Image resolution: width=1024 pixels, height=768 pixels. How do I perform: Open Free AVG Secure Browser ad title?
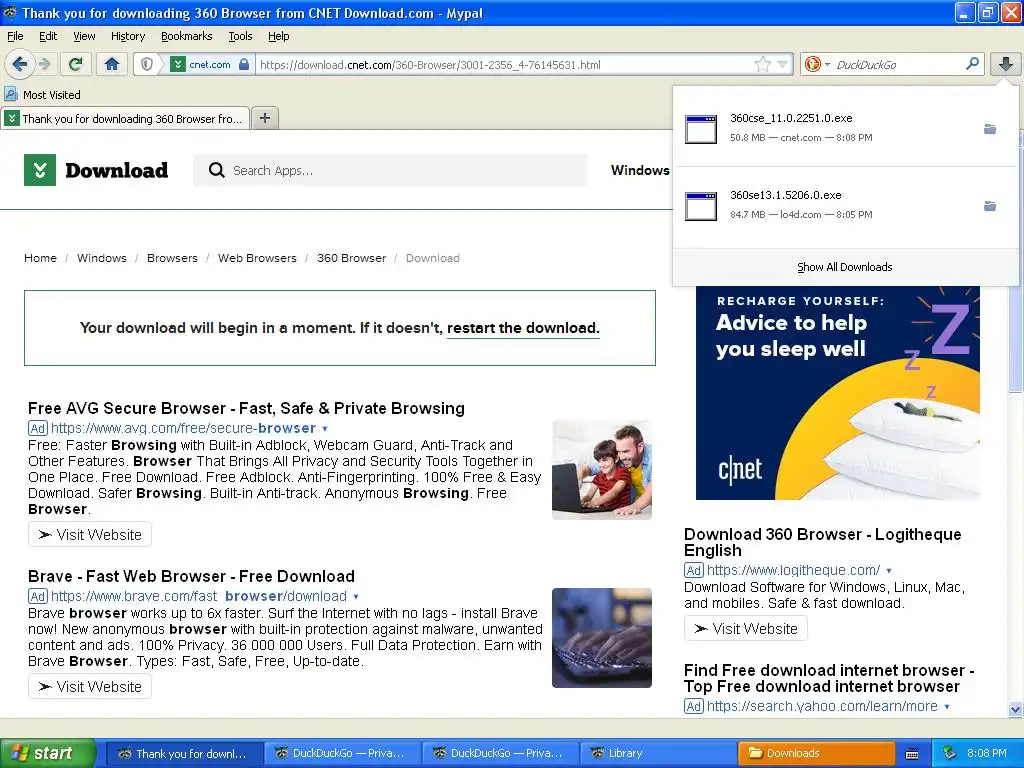(x=246, y=408)
